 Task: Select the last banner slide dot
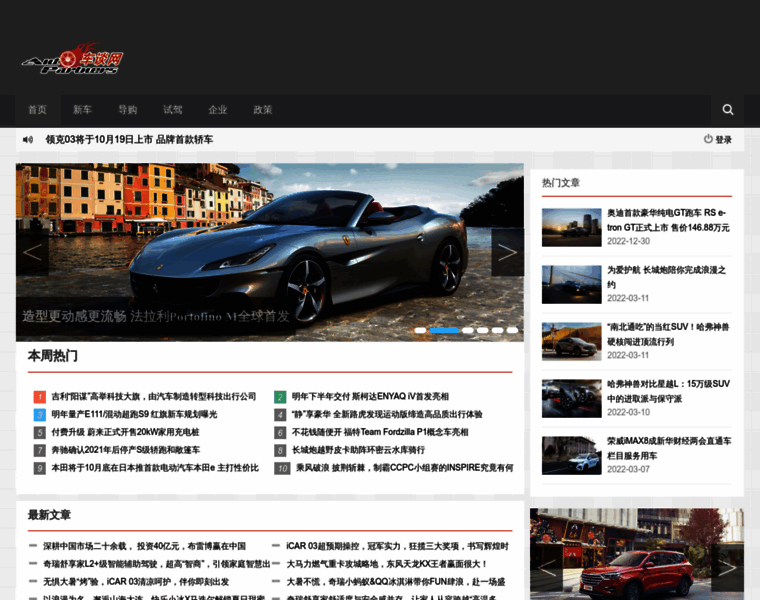pyautogui.click(x=512, y=330)
